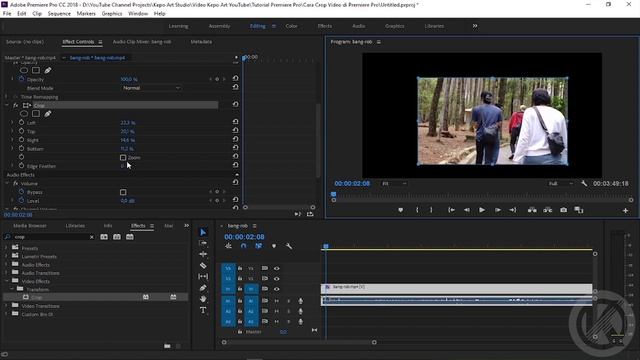
Task: Enable the crop Zoom checkbox
Action: (123, 158)
